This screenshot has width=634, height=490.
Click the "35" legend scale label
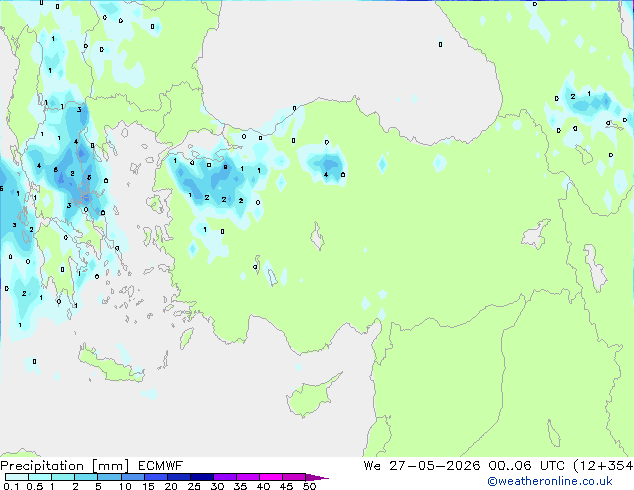click(240, 486)
